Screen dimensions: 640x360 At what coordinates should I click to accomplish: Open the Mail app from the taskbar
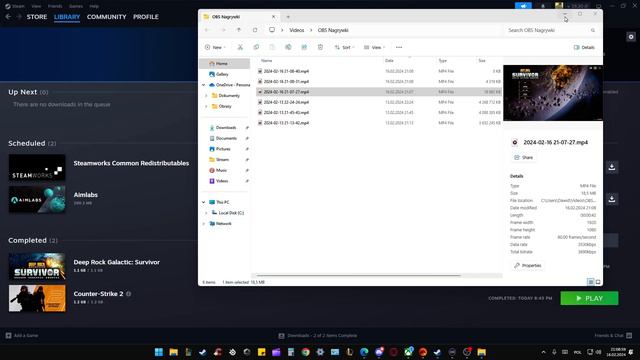335,352
